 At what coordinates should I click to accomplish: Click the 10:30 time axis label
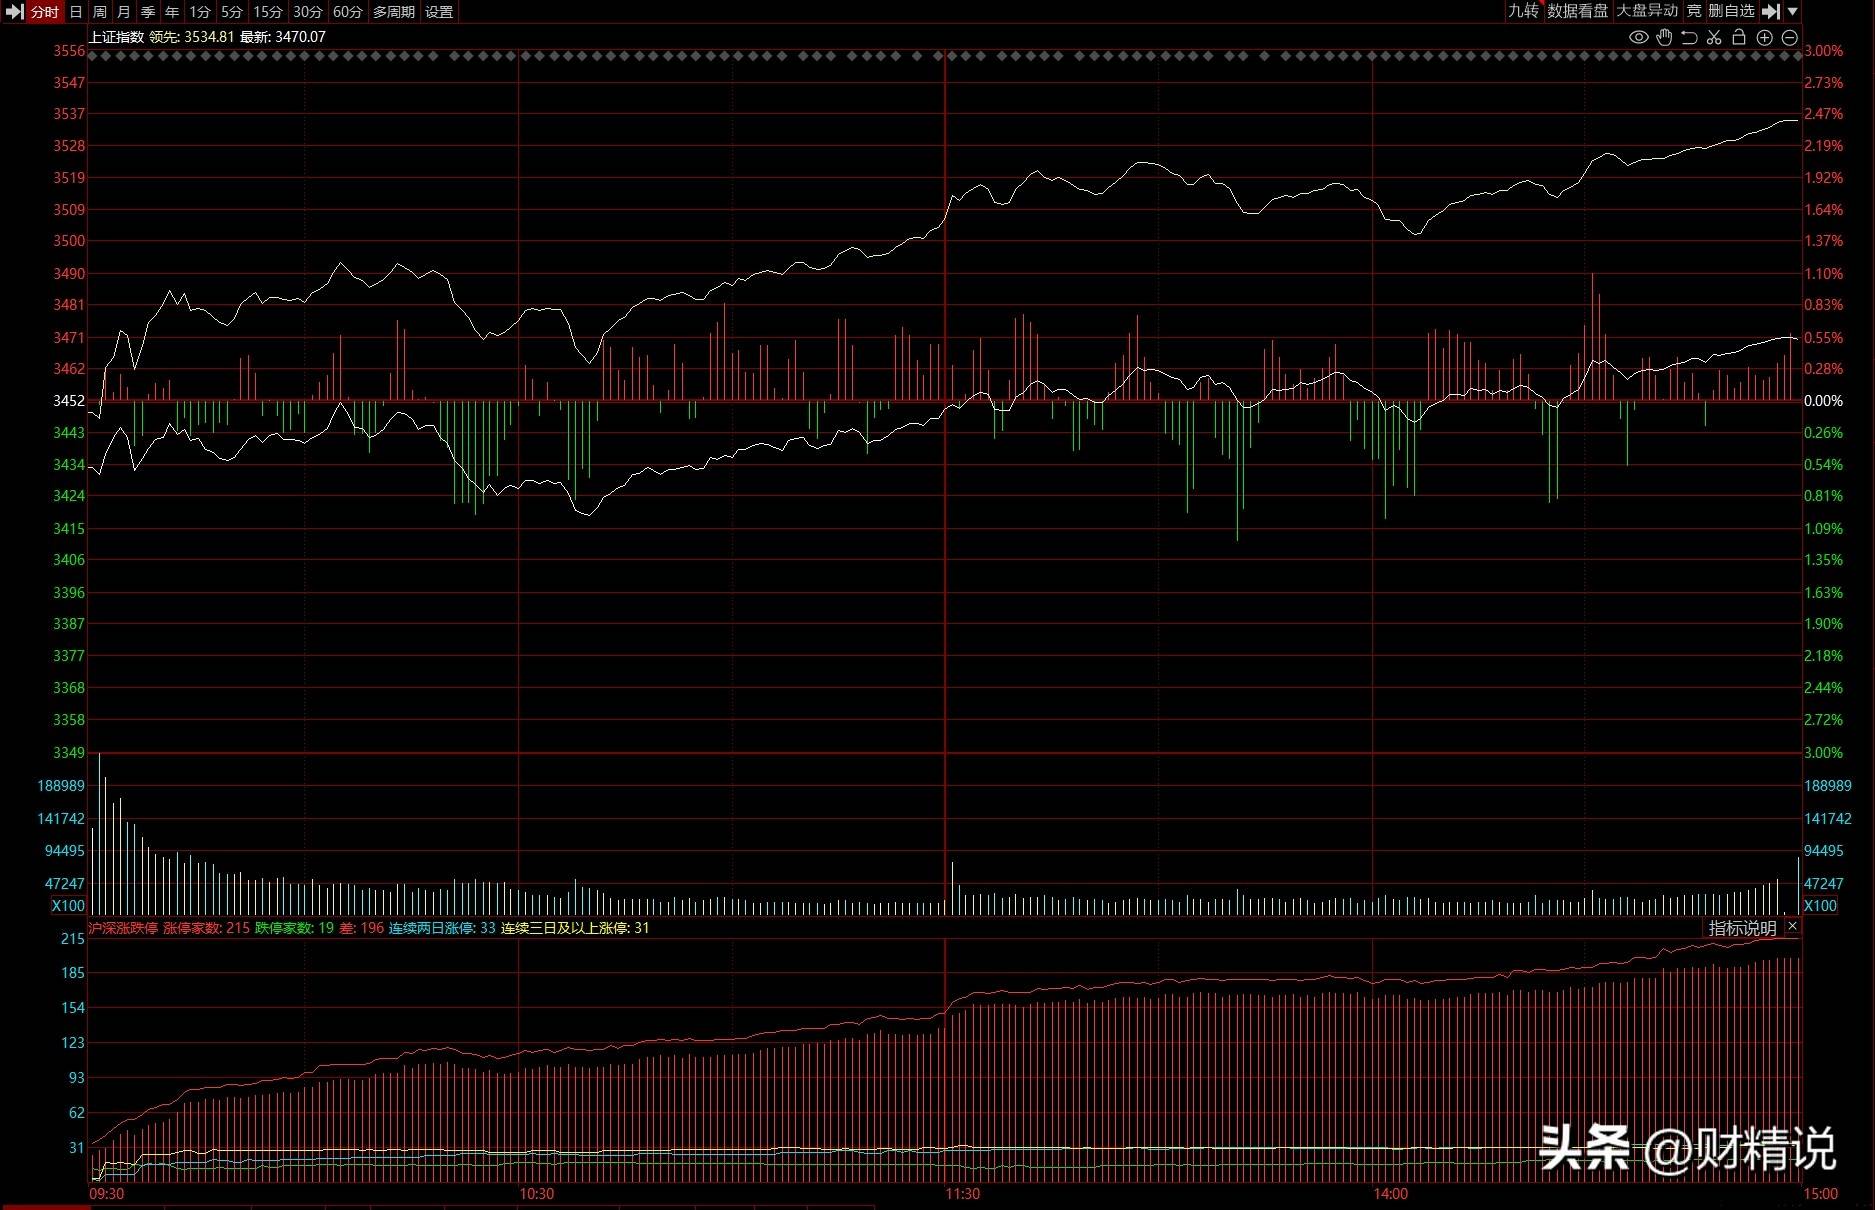pos(536,1194)
